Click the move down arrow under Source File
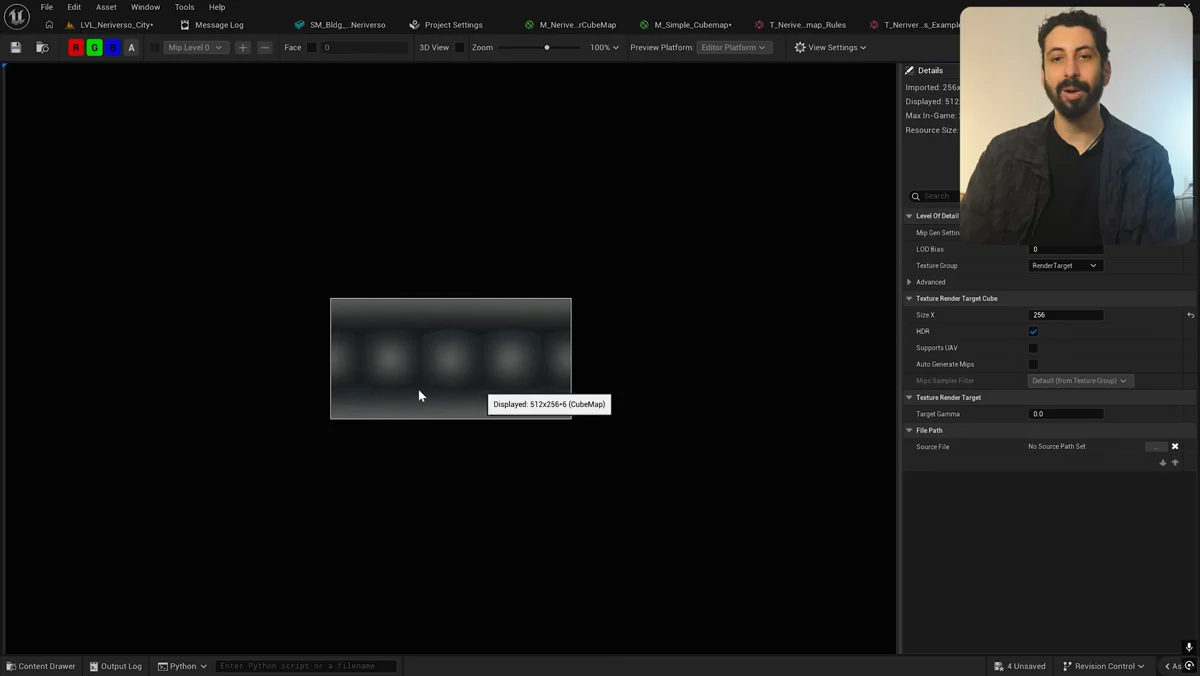Screen dimensions: 1200x676 pyautogui.click(x=1163, y=463)
